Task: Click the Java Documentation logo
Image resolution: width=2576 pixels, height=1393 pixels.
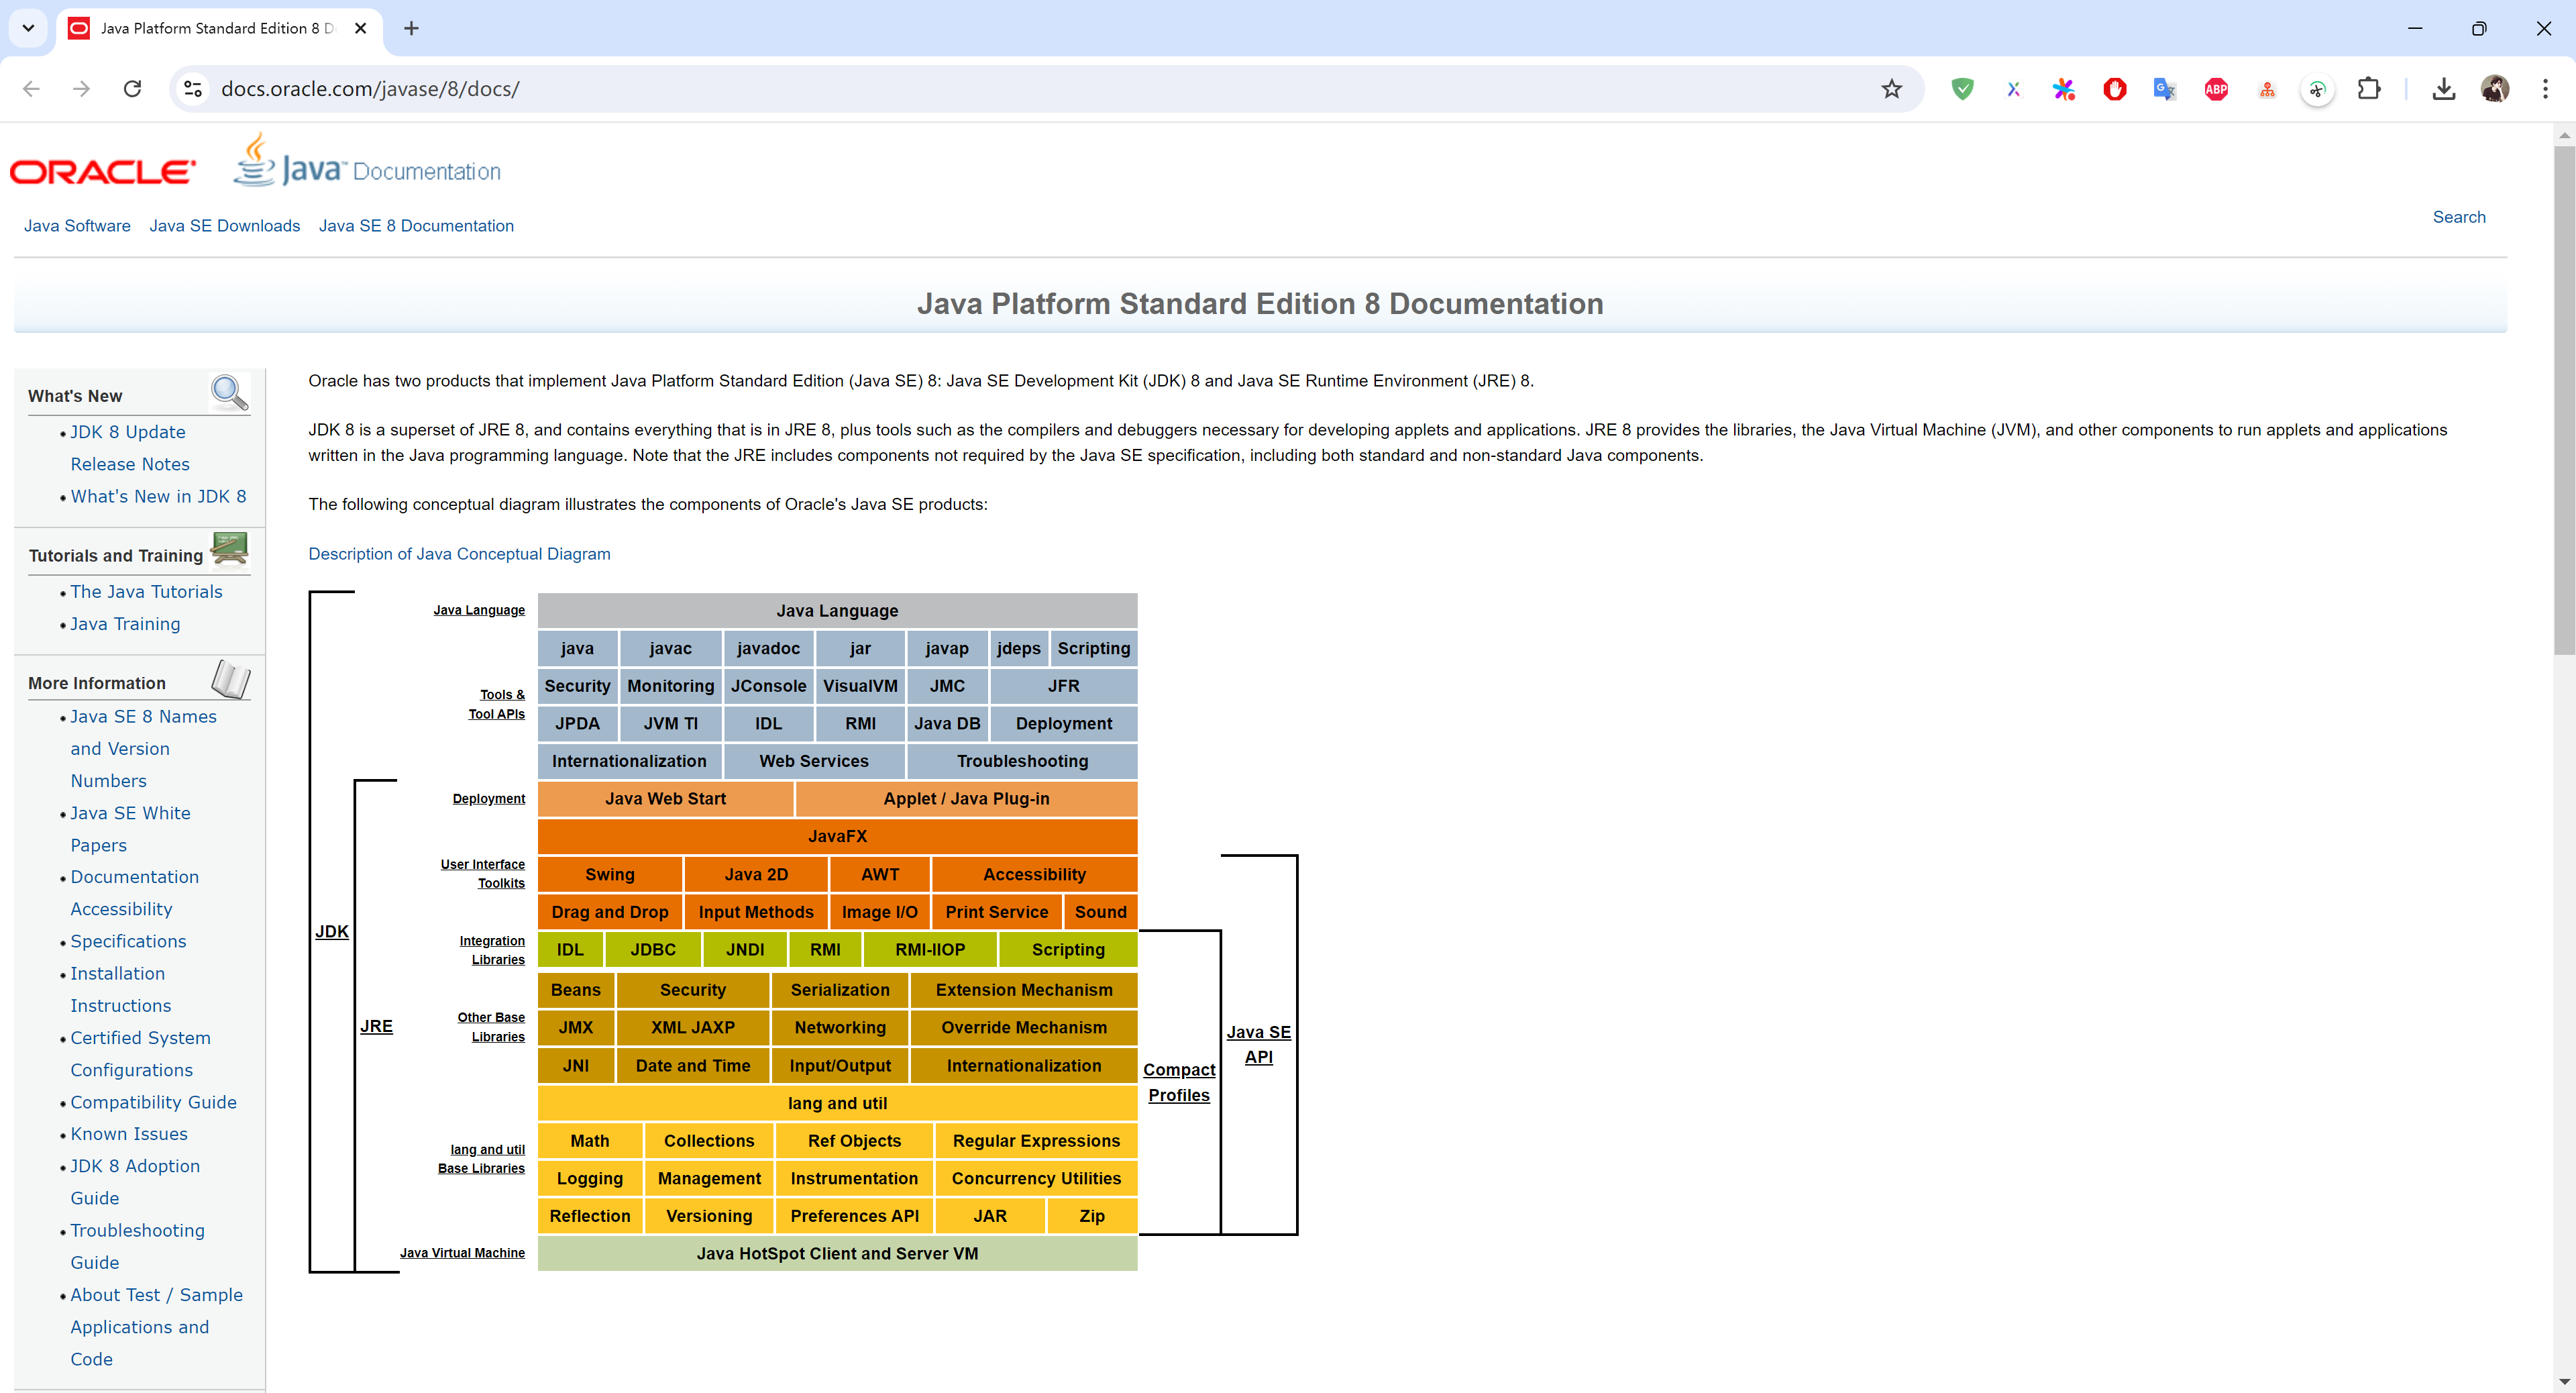Action: click(x=367, y=165)
